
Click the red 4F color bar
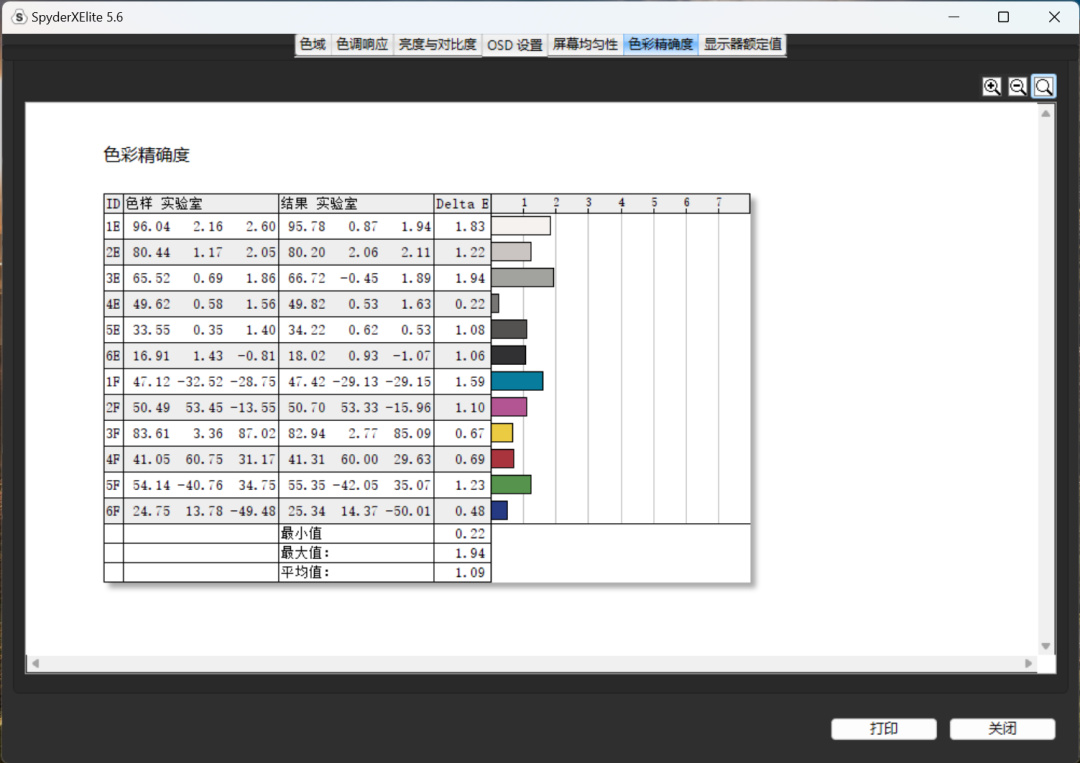[503, 459]
